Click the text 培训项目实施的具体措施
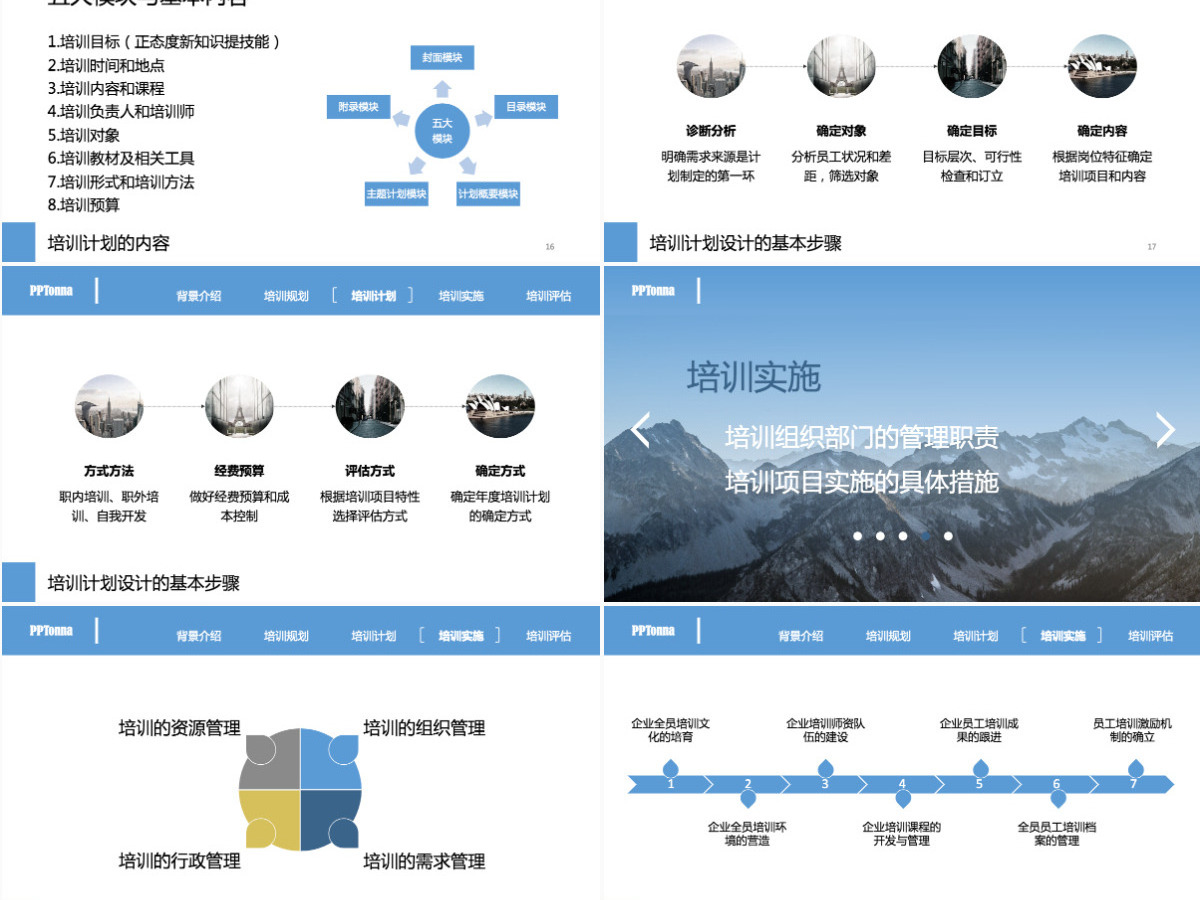This screenshot has height=900, width=1200. pos(861,481)
